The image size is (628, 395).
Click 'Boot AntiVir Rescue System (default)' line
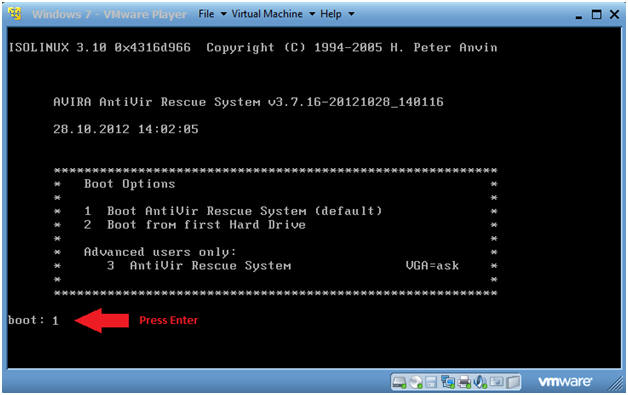233,211
